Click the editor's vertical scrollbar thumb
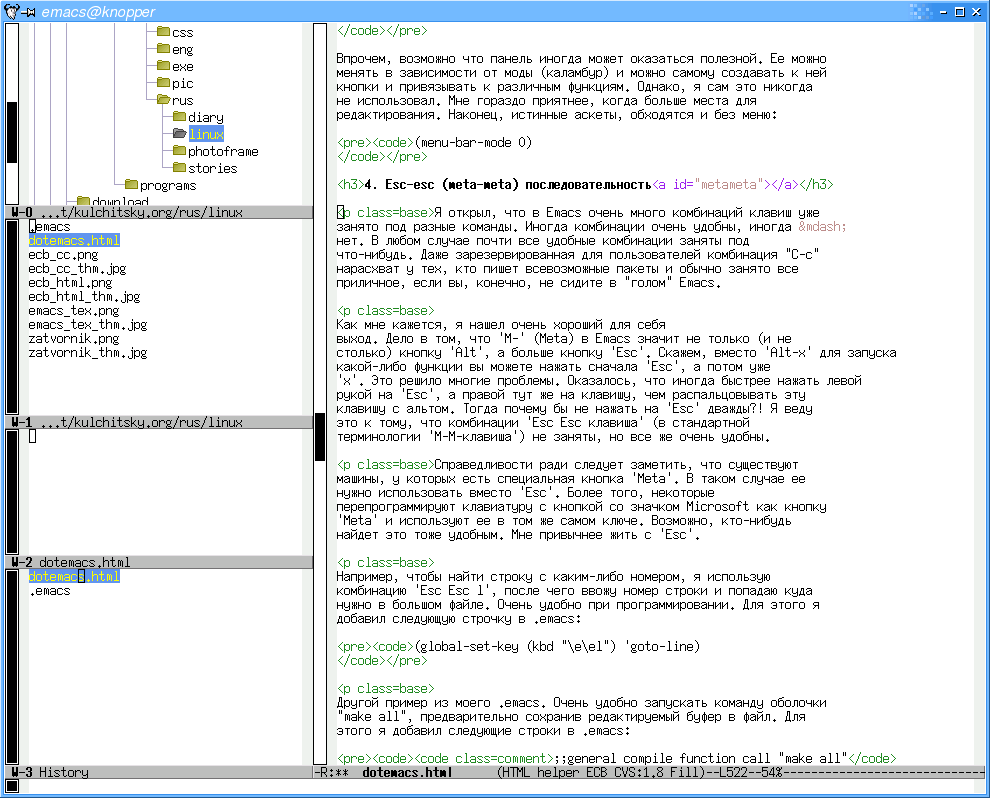The image size is (990, 798). [x=320, y=435]
